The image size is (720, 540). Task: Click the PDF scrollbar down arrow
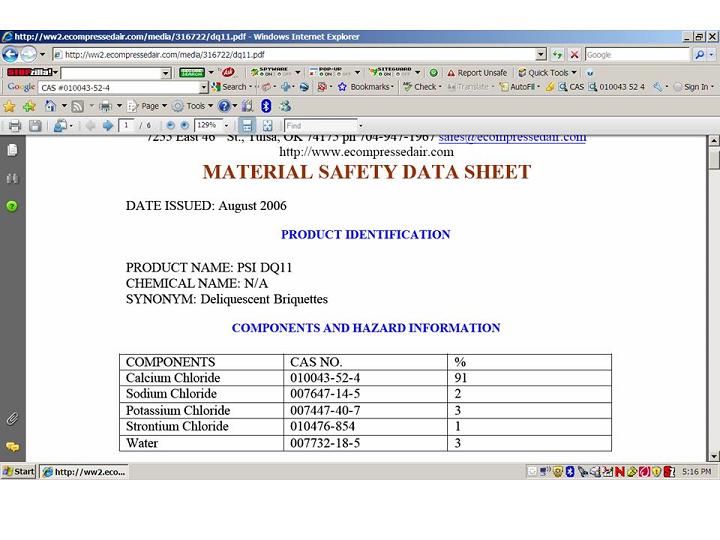pyautogui.click(x=714, y=456)
